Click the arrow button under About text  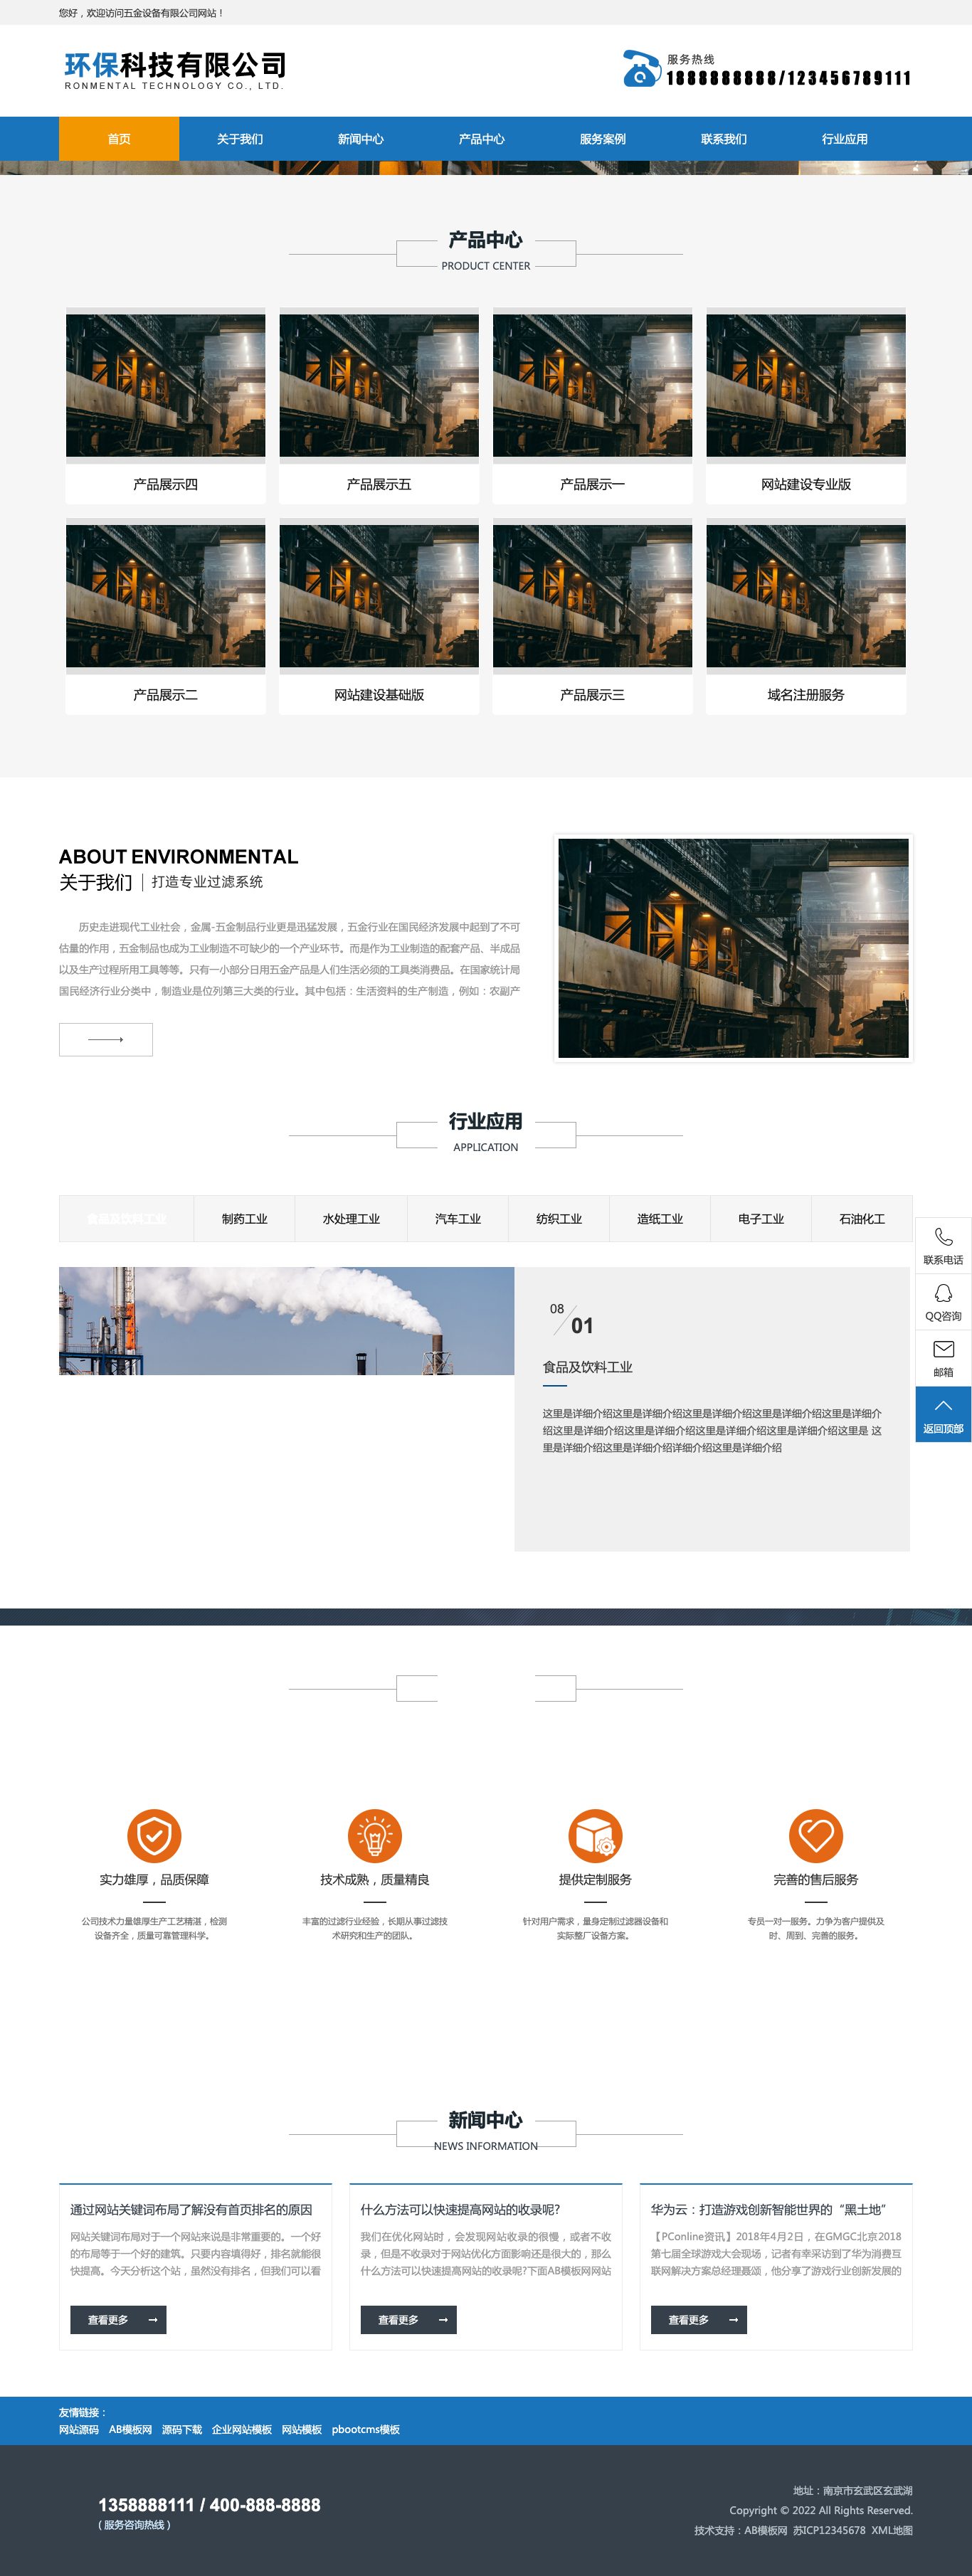[x=106, y=1040]
